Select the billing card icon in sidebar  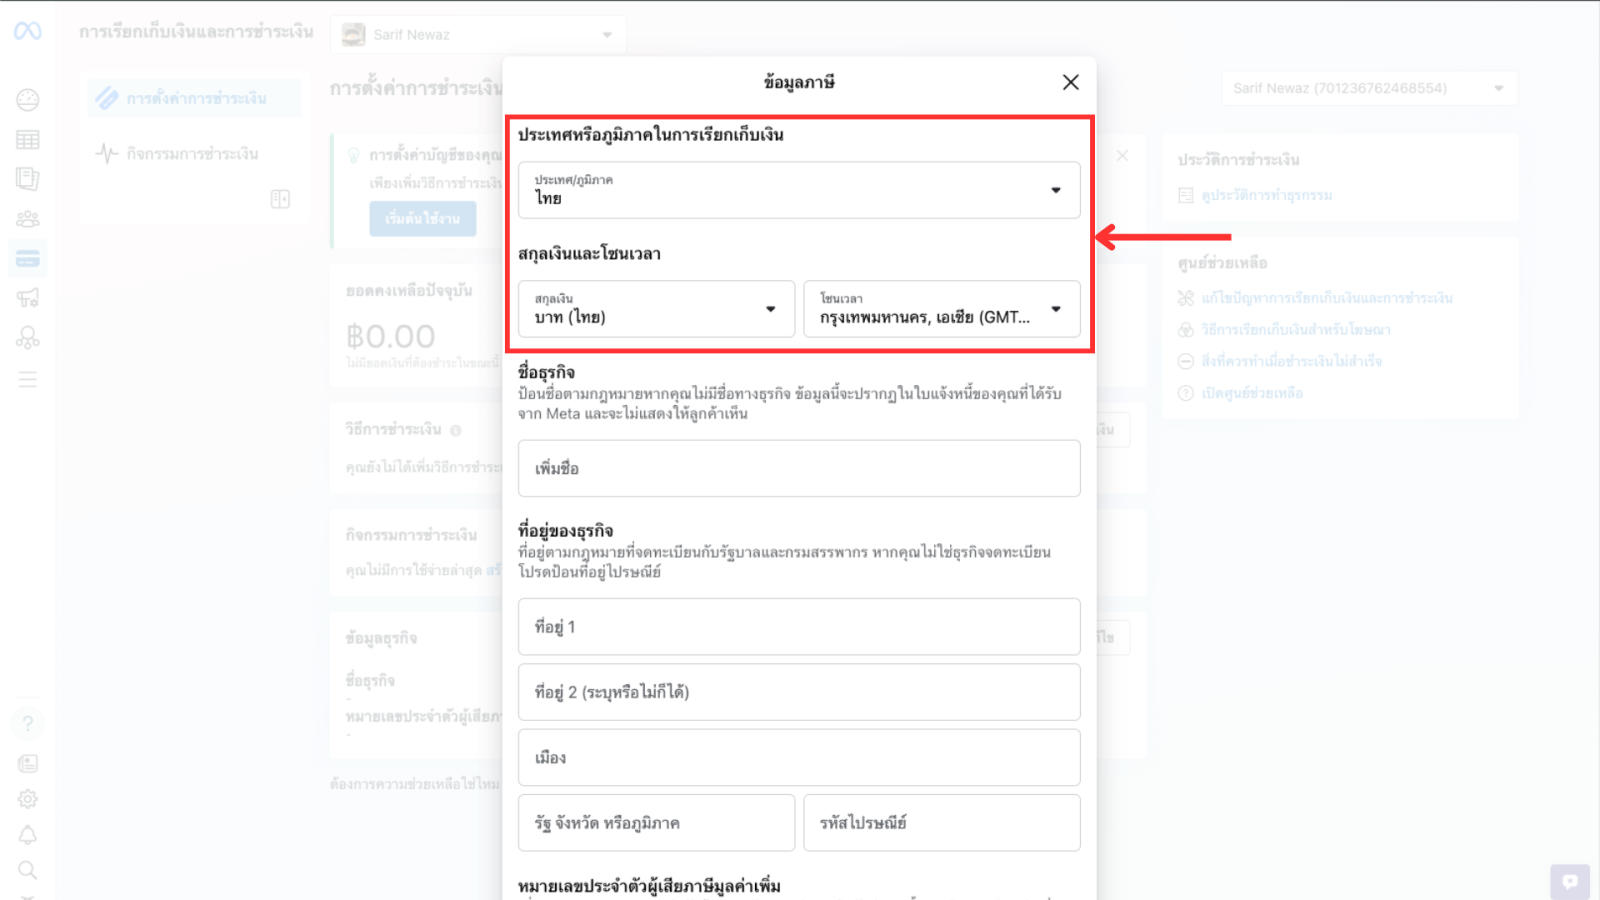pos(28,259)
